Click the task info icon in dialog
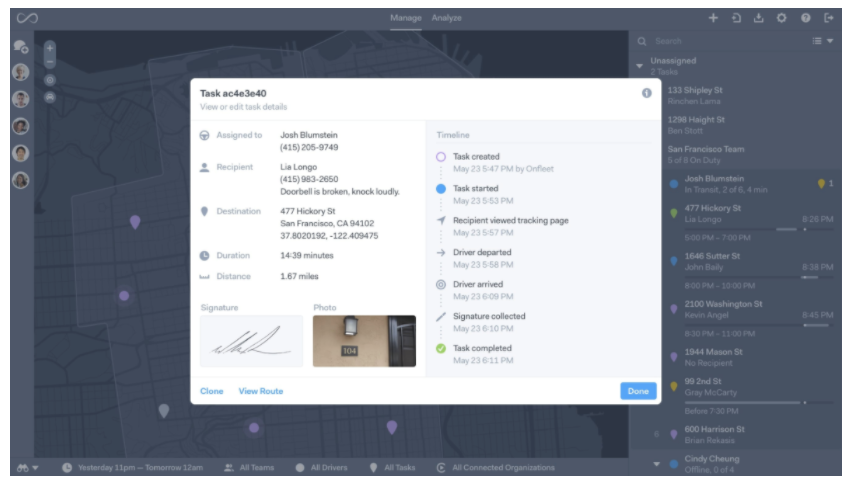The width and height of the screenshot is (858, 488). (647, 93)
